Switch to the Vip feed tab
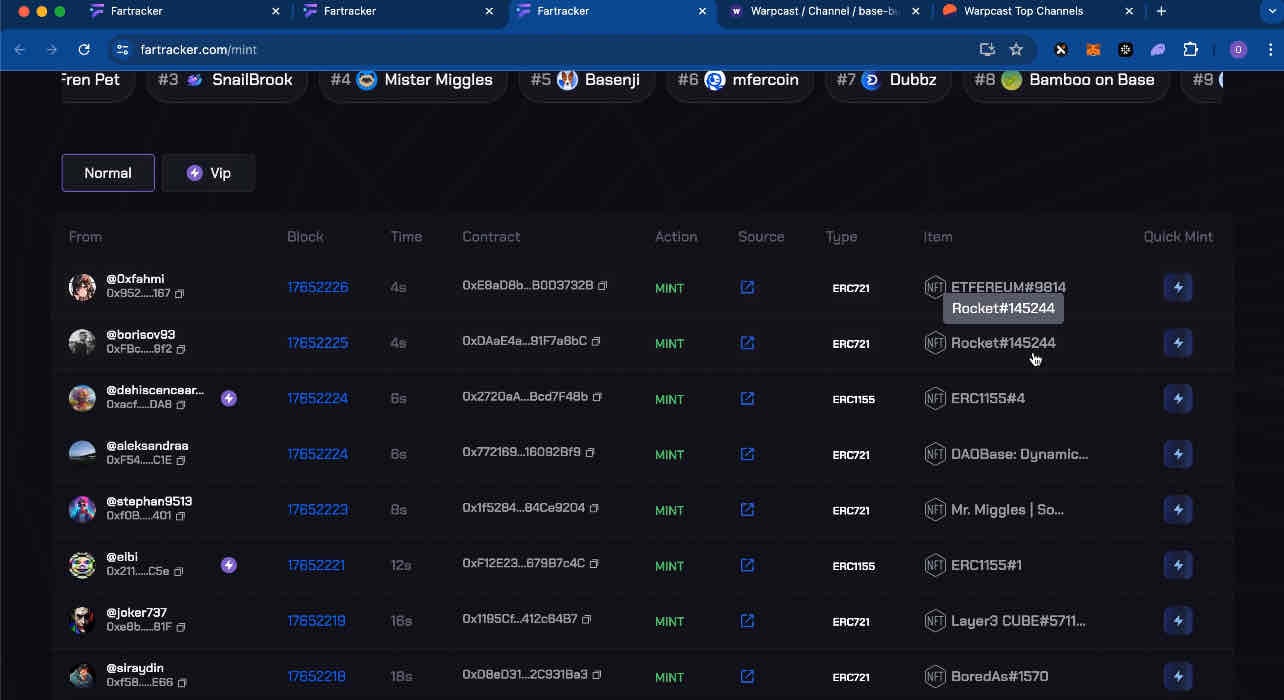The image size is (1284, 700). pos(208,173)
